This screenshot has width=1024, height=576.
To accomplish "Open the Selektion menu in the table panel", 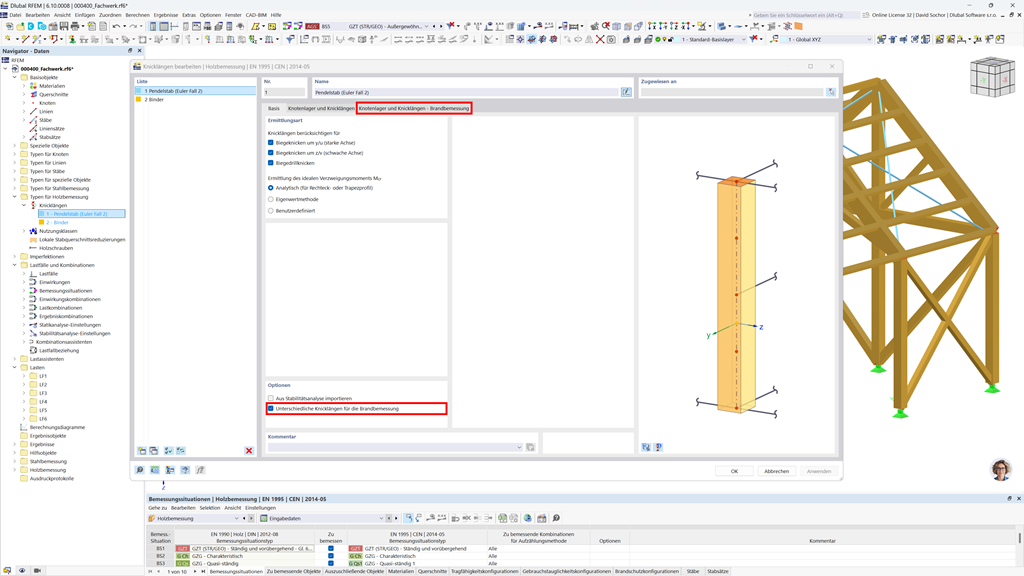I will (210, 507).
